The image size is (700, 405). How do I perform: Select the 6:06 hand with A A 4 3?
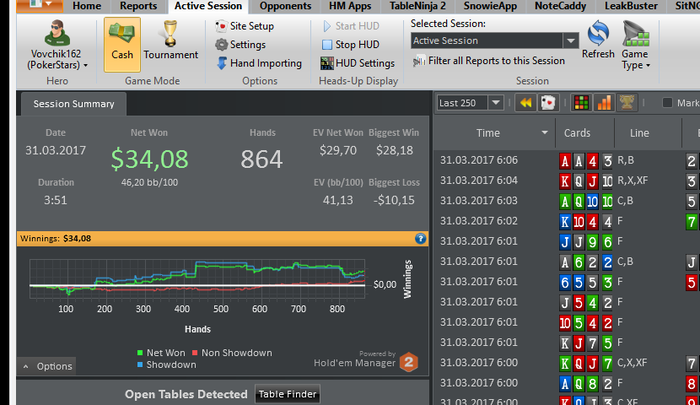566,160
